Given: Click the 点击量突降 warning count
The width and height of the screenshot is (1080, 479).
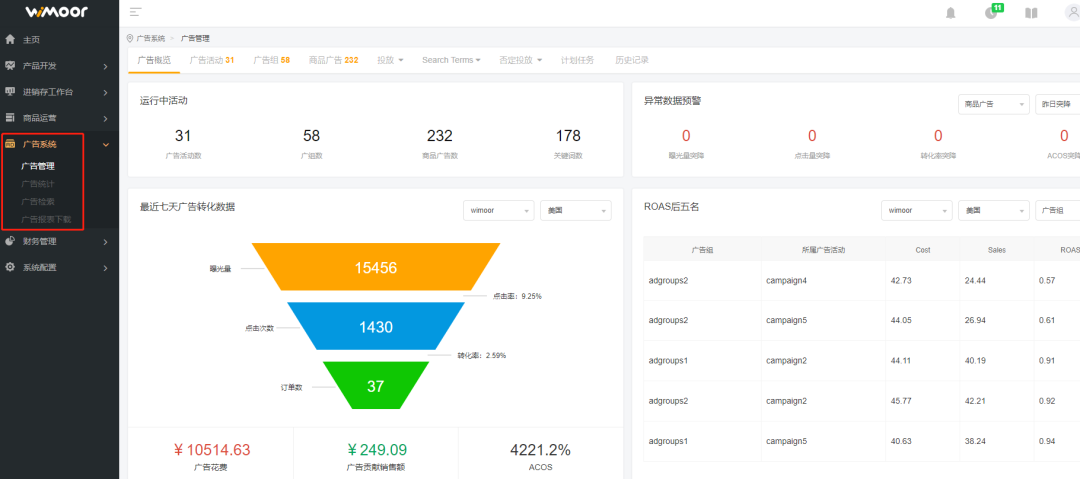Looking at the screenshot, I should tap(812, 136).
